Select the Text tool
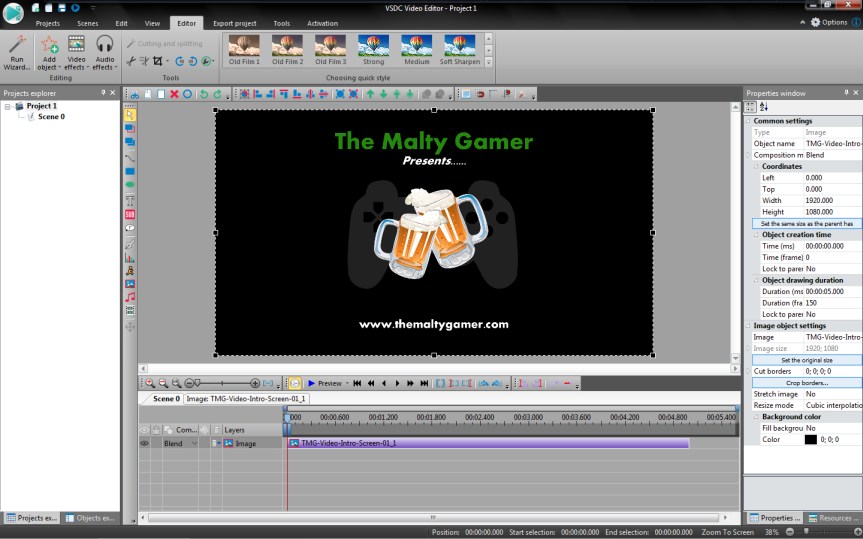Image resolution: width=863 pixels, height=539 pixels. (x=130, y=200)
